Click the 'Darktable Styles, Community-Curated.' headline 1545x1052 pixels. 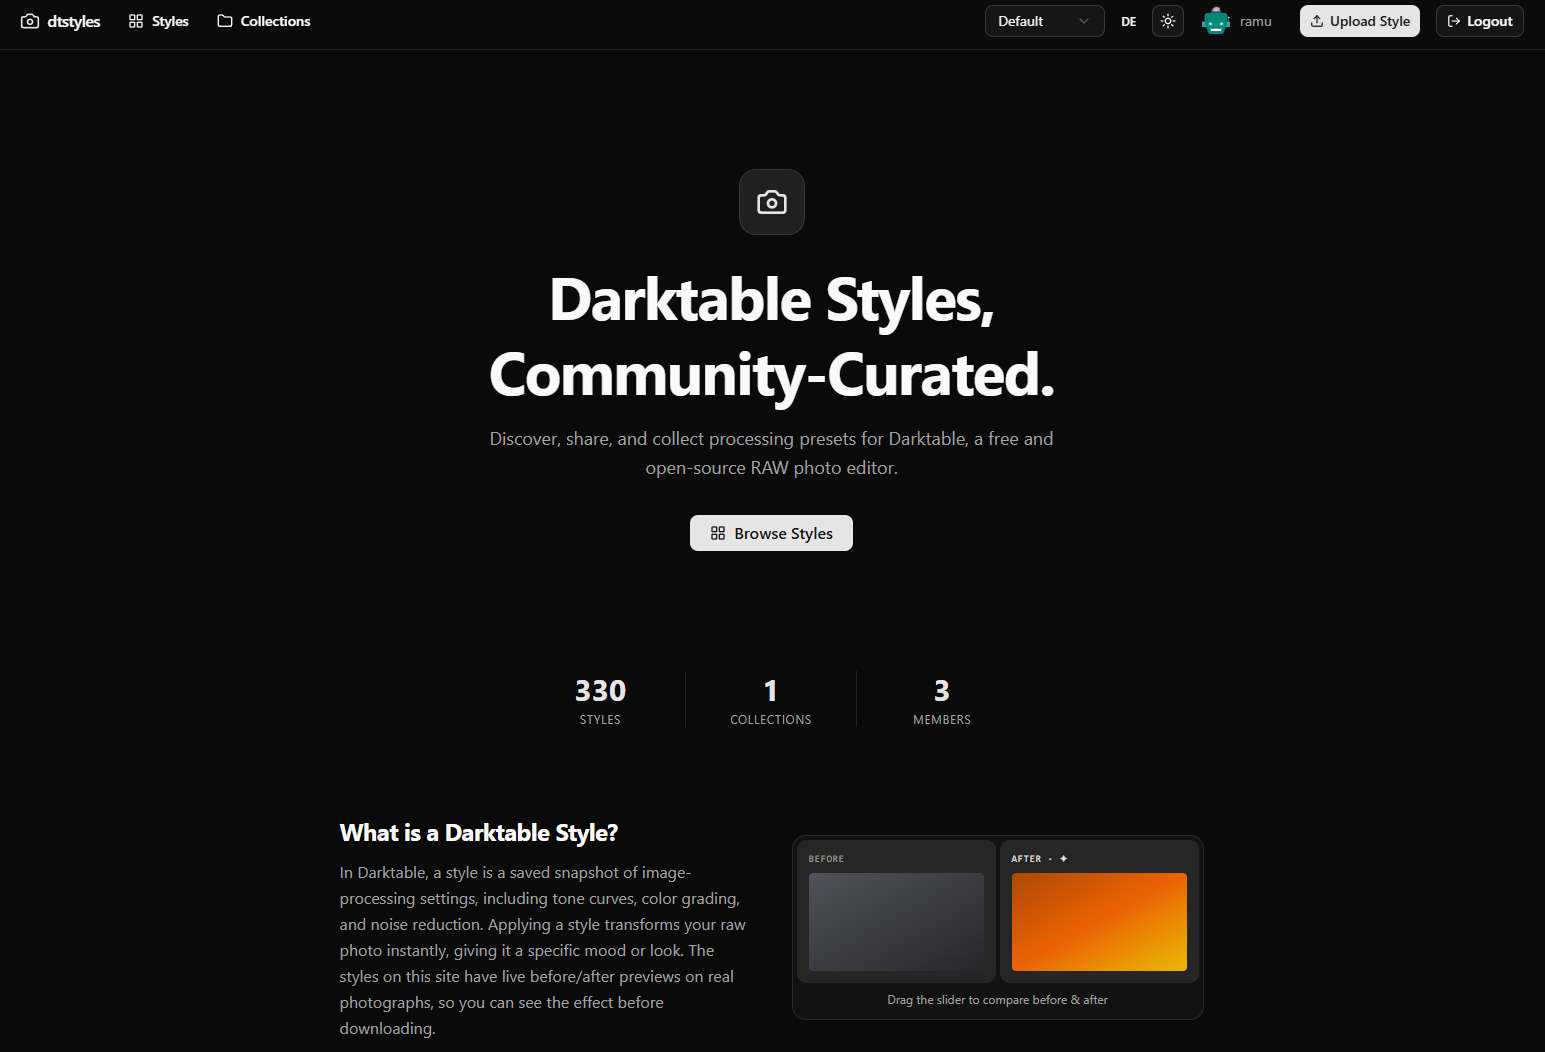[772, 337]
